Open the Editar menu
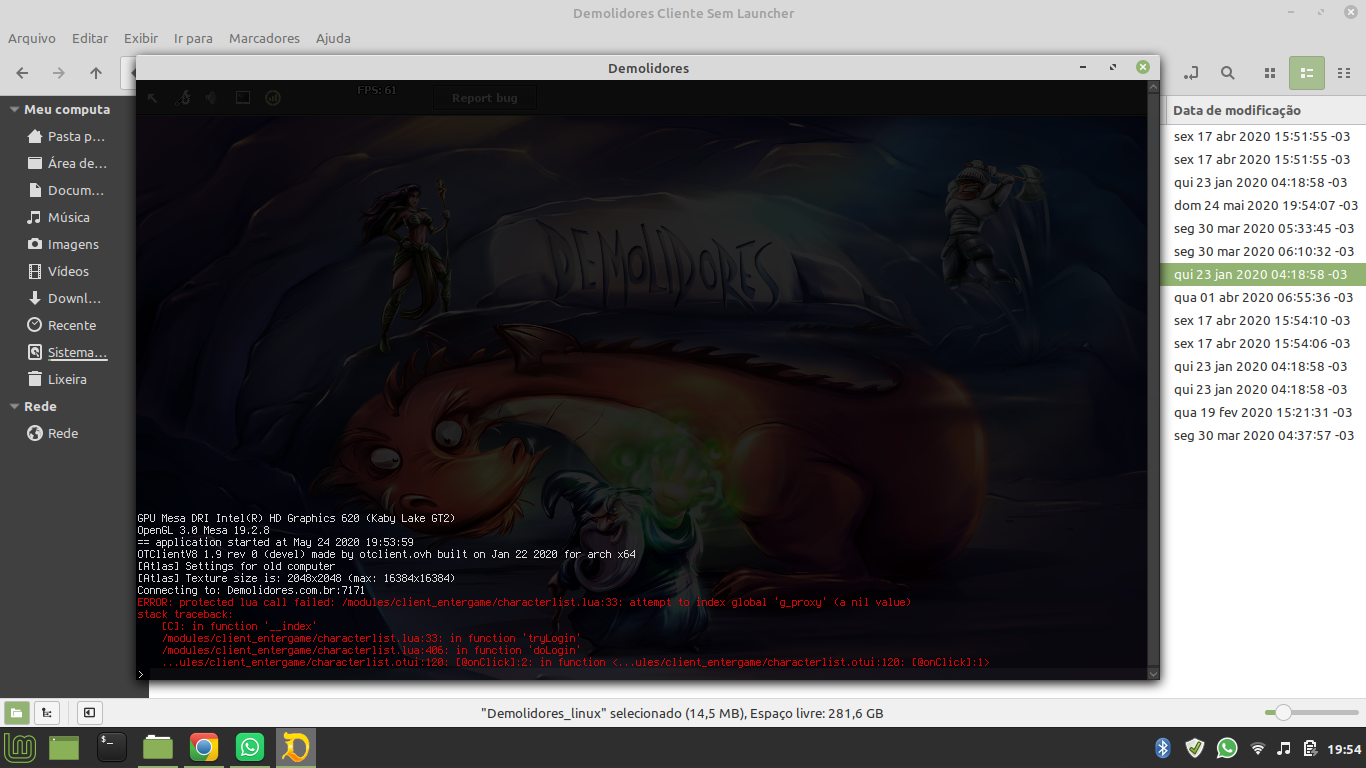Viewport: 1366px width, 768px height. (90, 38)
